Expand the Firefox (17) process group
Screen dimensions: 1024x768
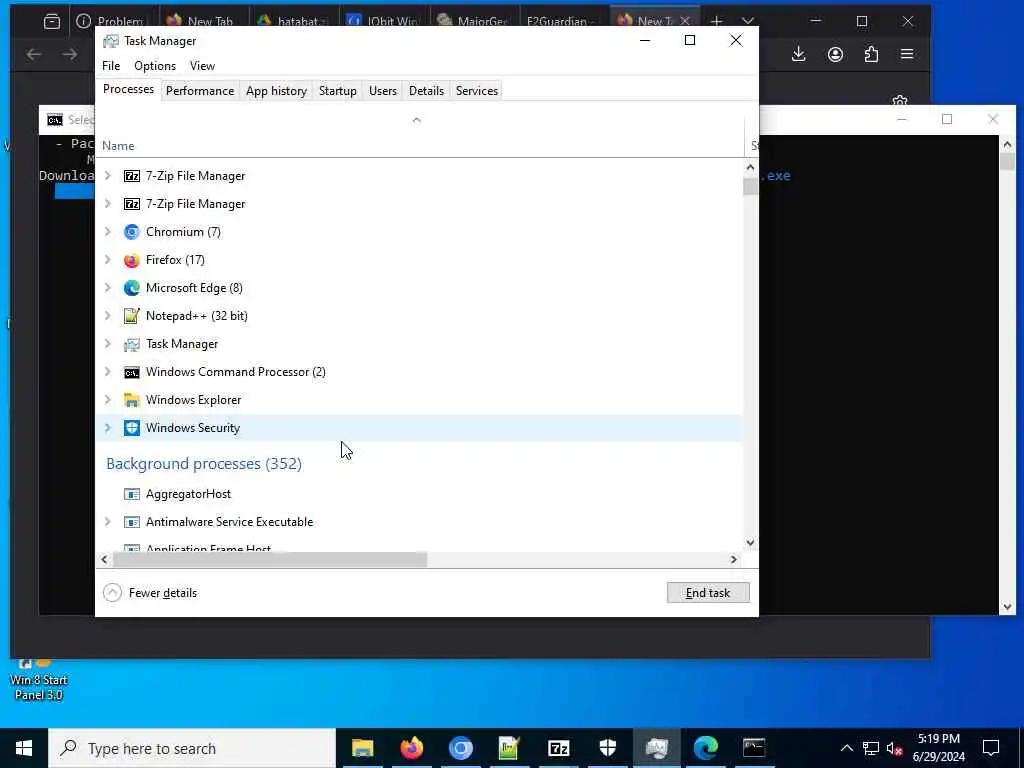[108, 260]
